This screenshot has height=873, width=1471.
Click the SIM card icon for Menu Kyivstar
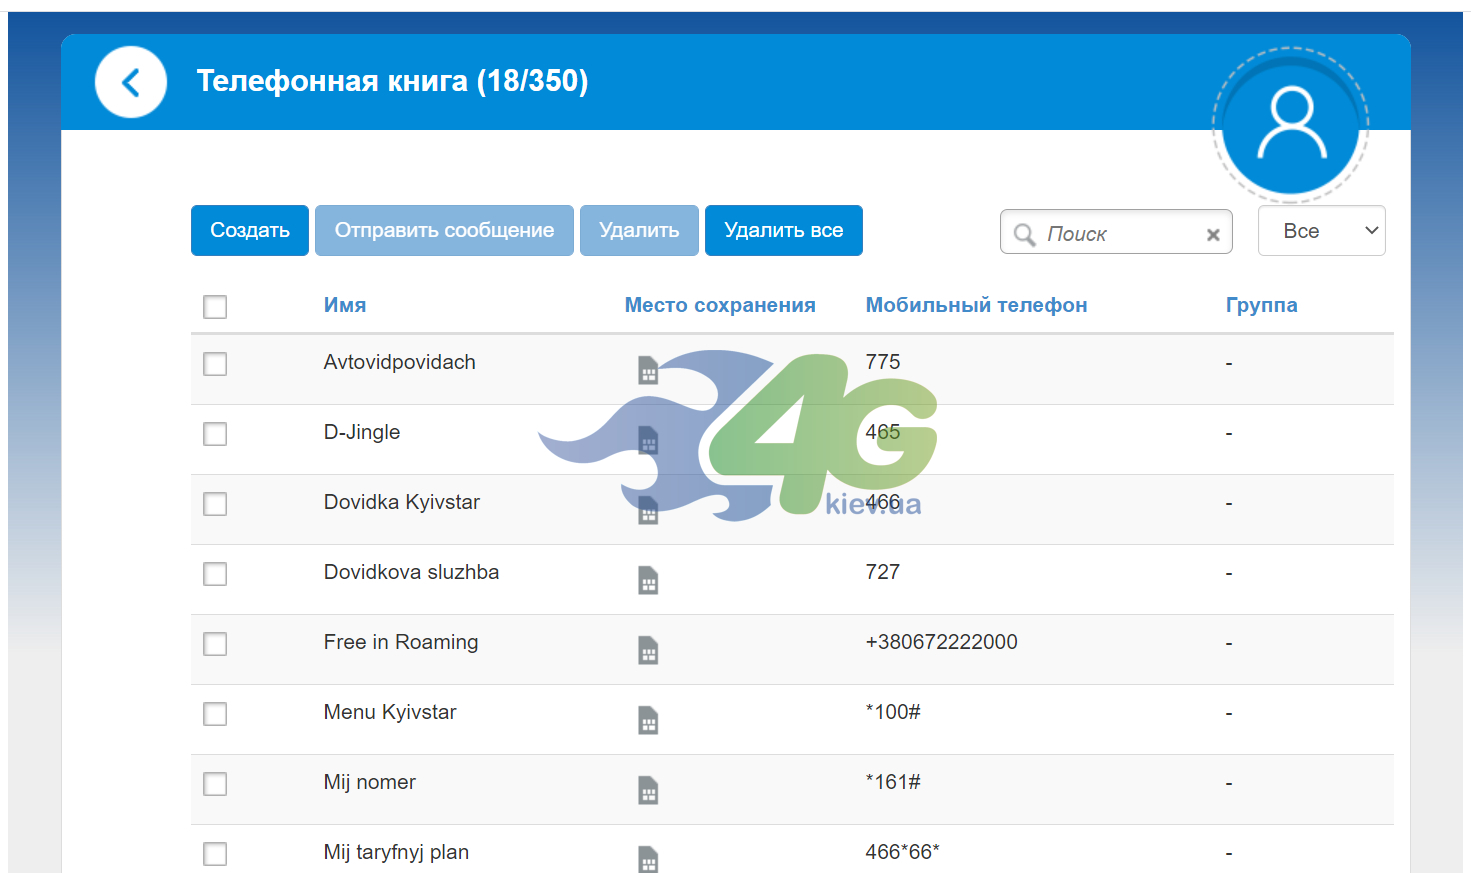coord(648,720)
